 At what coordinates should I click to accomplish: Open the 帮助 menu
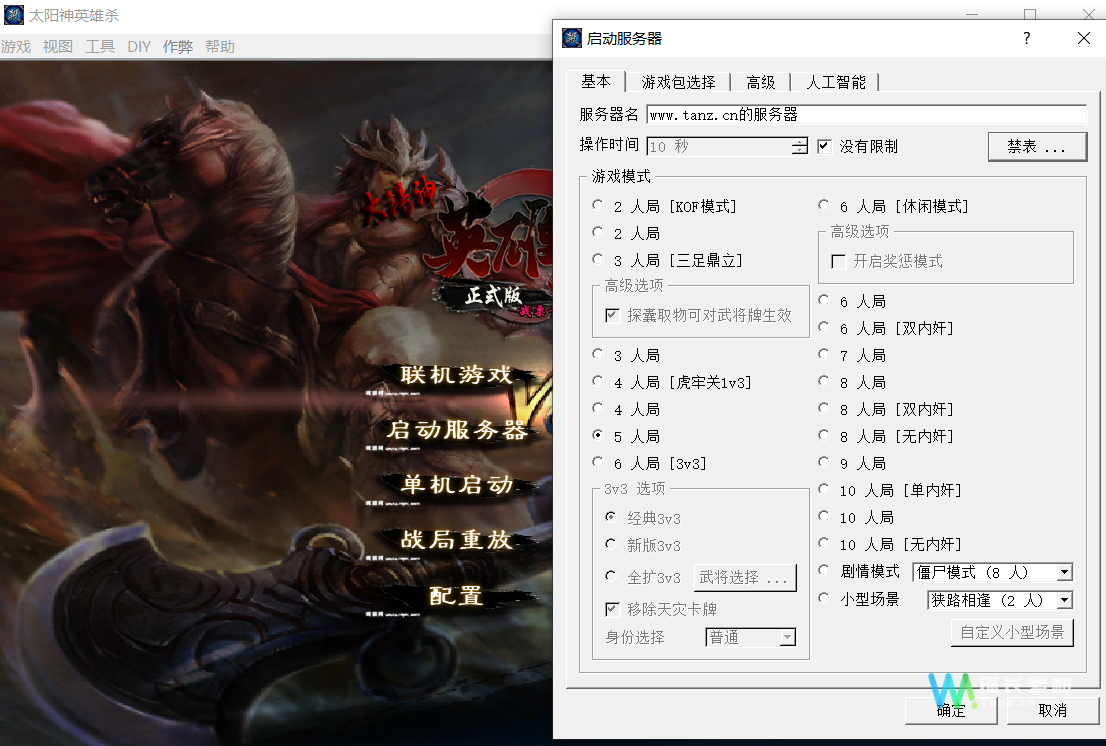220,47
